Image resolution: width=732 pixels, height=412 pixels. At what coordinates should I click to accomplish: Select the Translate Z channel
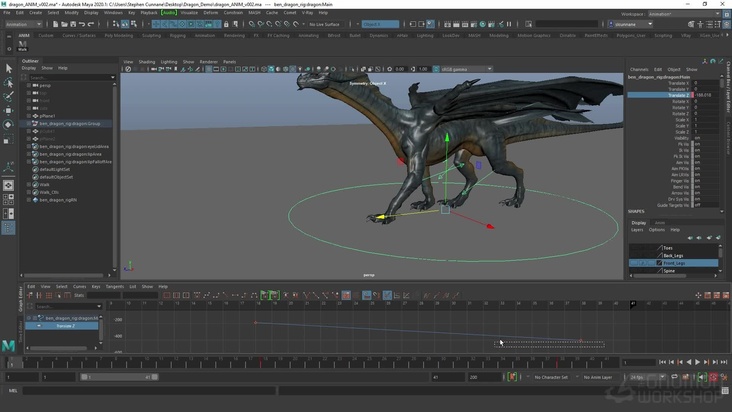click(x=680, y=95)
